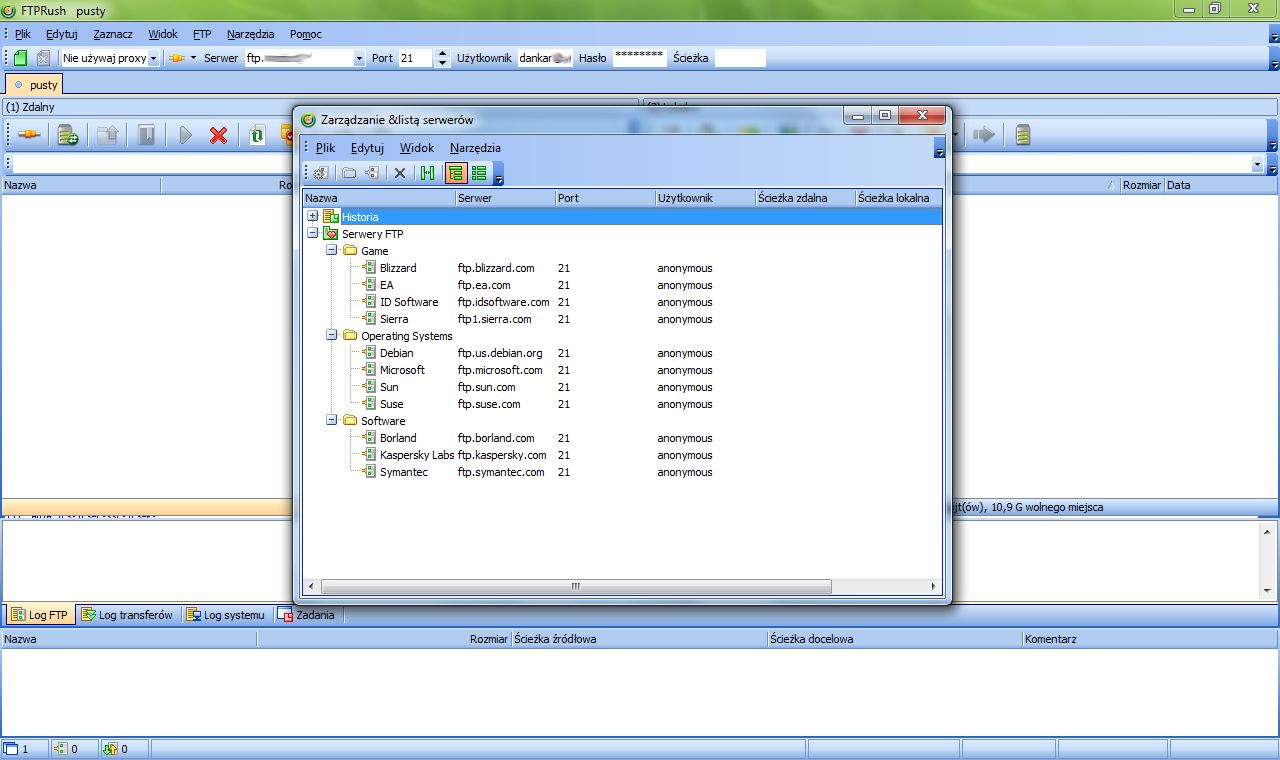Image resolution: width=1280 pixels, height=760 pixels.
Task: Click the server list icon in Zdalny toolbar
Action: [68, 135]
